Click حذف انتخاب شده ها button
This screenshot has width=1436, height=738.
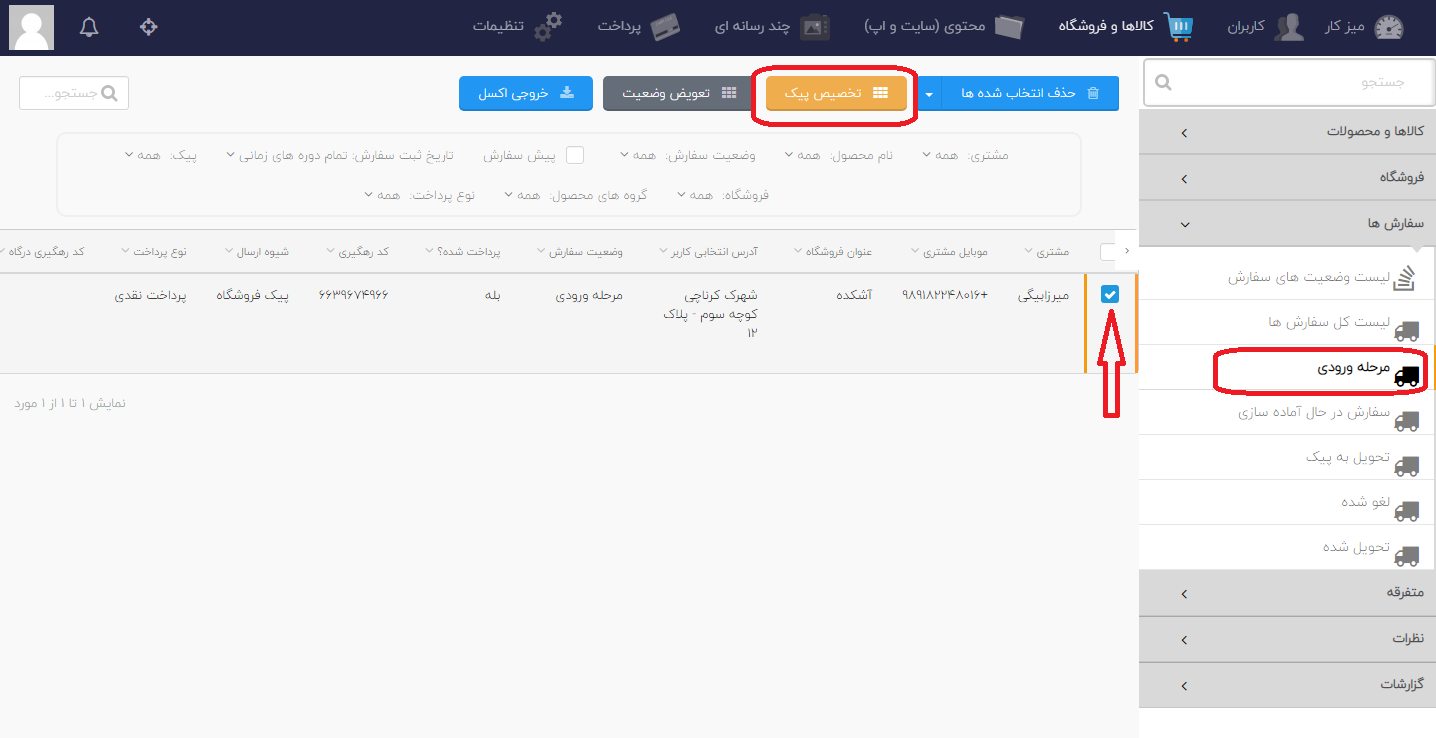pyautogui.click(x=1030, y=93)
